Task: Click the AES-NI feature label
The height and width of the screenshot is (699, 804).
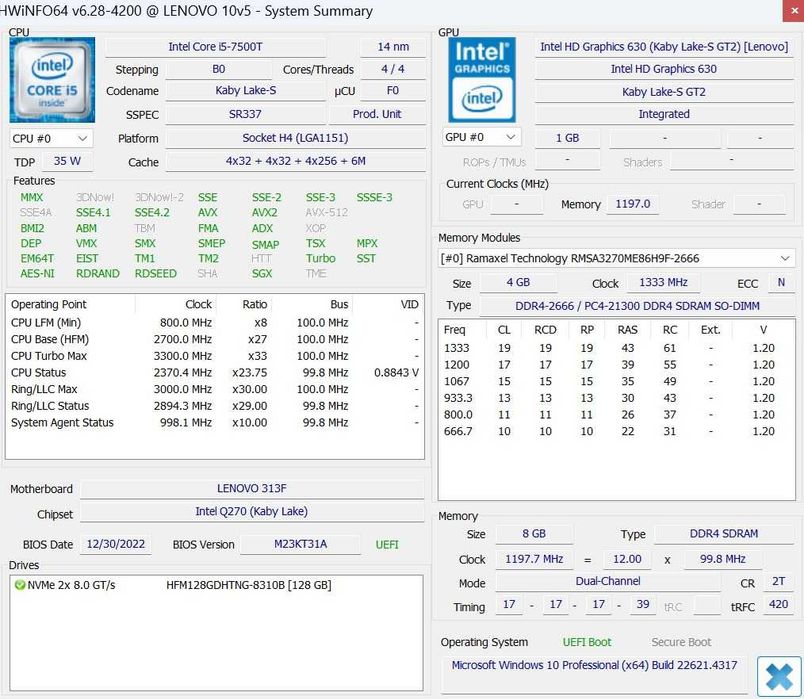Action: click(x=37, y=273)
